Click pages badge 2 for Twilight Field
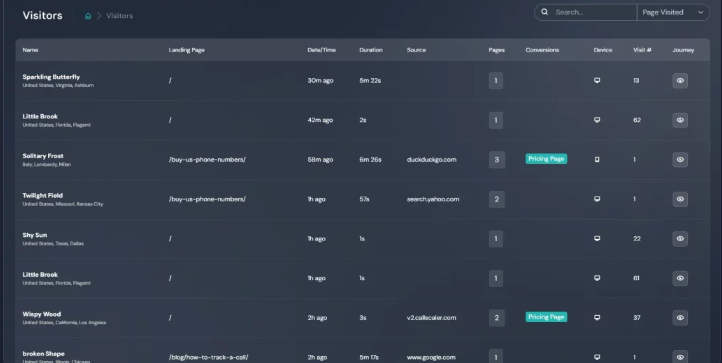Image resolution: width=722 pixels, height=363 pixels. (x=496, y=199)
